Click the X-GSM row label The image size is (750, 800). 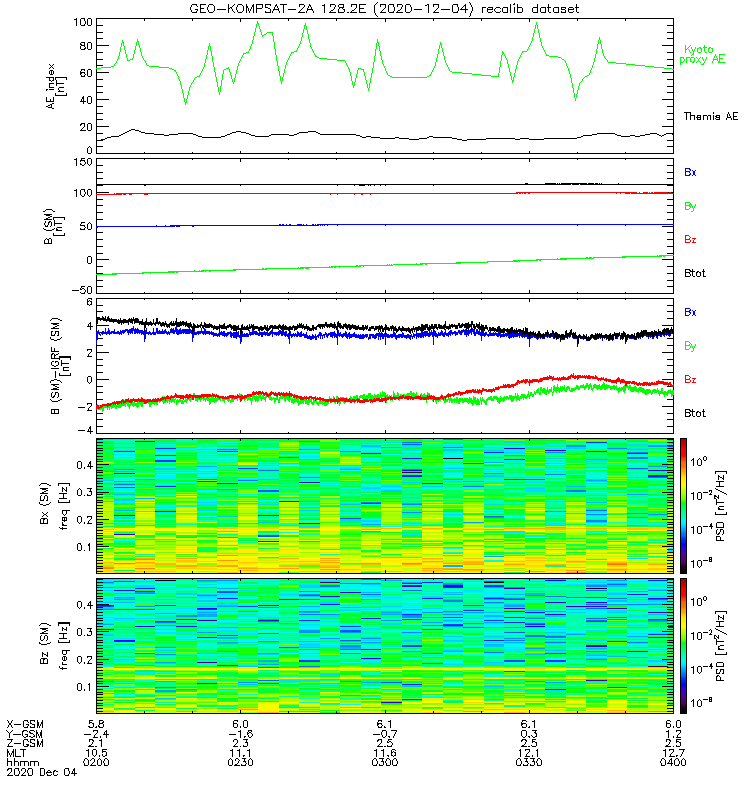tap(25, 724)
